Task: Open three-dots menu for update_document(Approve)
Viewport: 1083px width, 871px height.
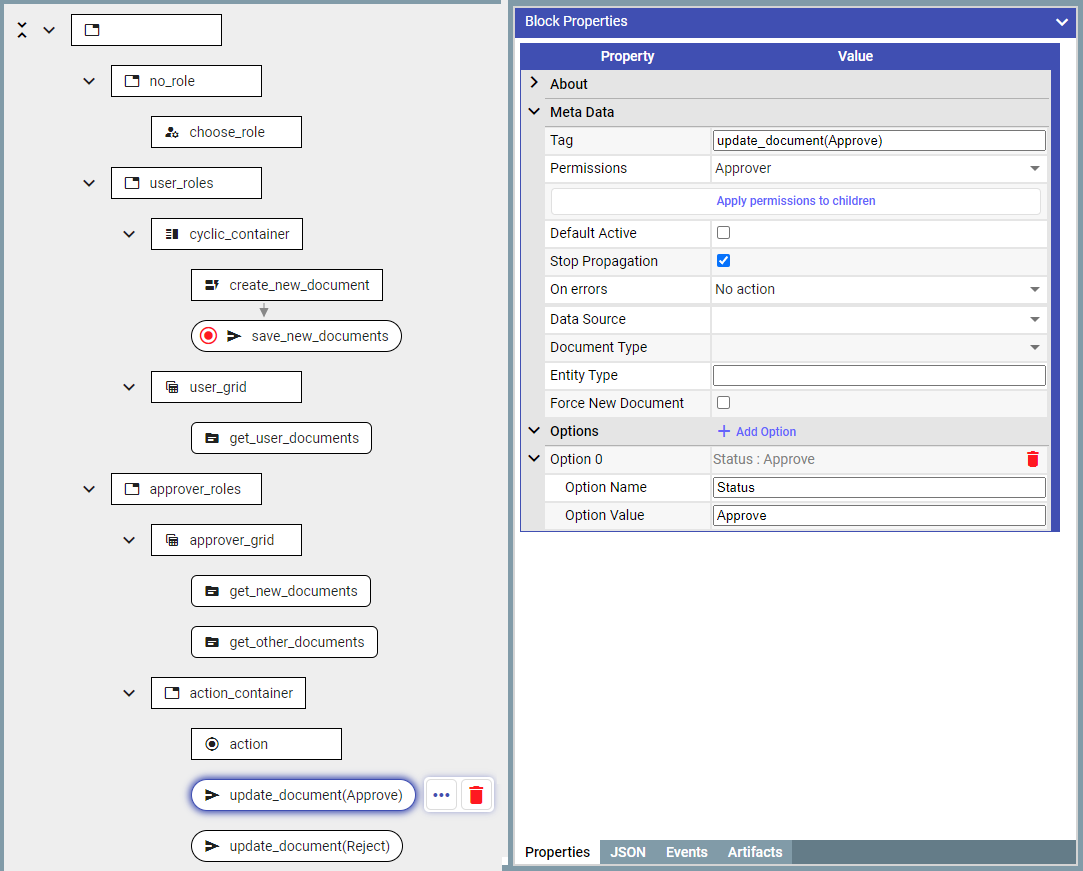Action: coord(441,795)
